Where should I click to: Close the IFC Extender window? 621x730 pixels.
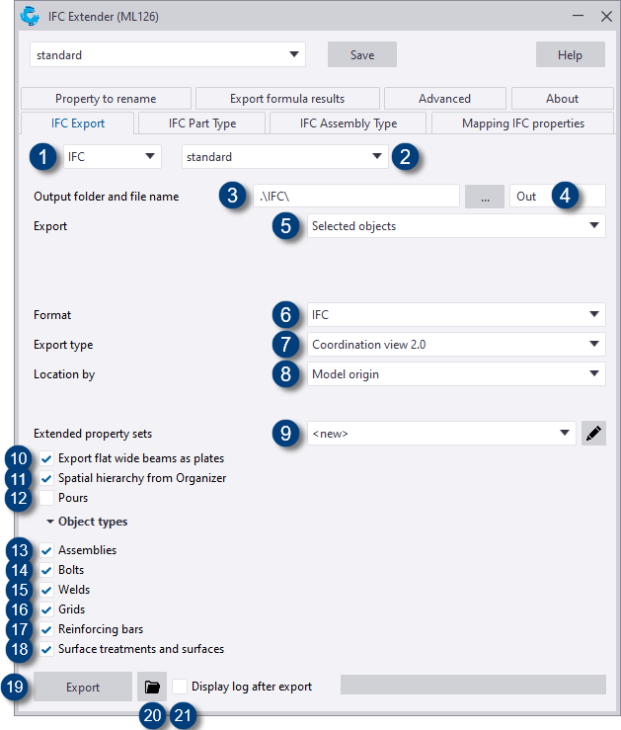tap(606, 16)
